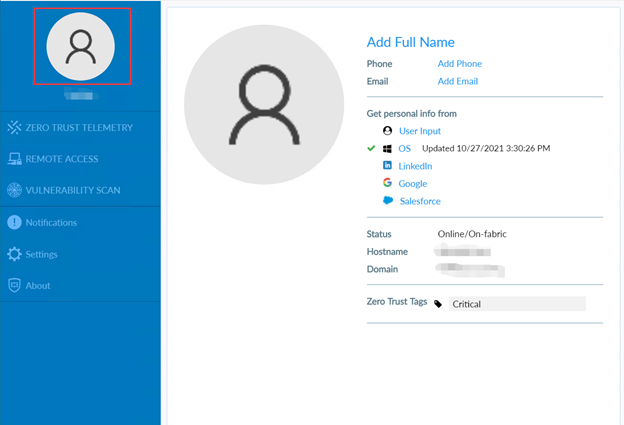Image resolution: width=624 pixels, height=425 pixels.
Task: Click the Updated 10/27/2021 3:30:26 PM text
Action: [x=486, y=148]
